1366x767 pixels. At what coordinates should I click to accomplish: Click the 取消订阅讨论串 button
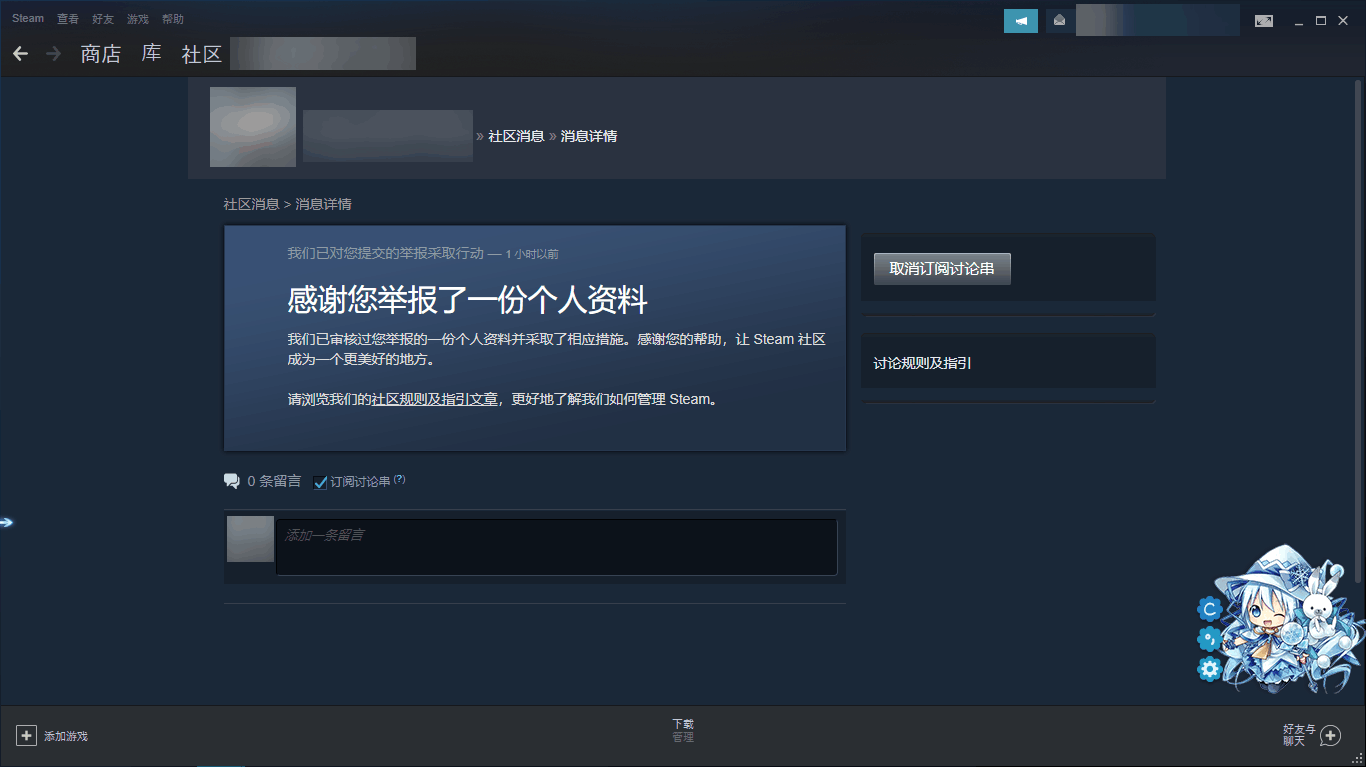tap(941, 269)
